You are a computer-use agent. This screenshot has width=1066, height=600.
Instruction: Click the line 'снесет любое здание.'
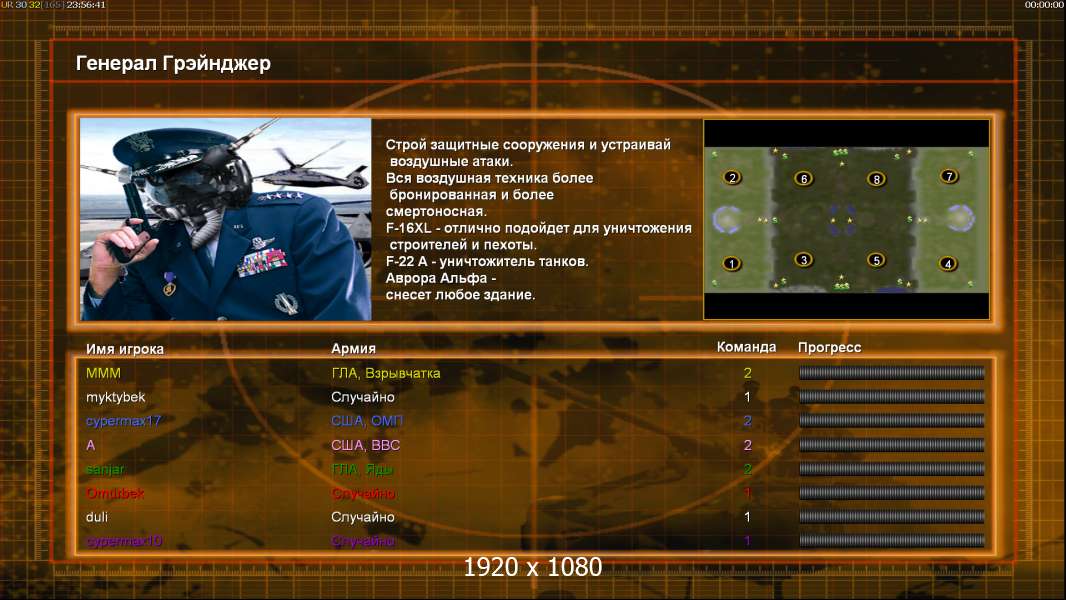tap(460, 295)
